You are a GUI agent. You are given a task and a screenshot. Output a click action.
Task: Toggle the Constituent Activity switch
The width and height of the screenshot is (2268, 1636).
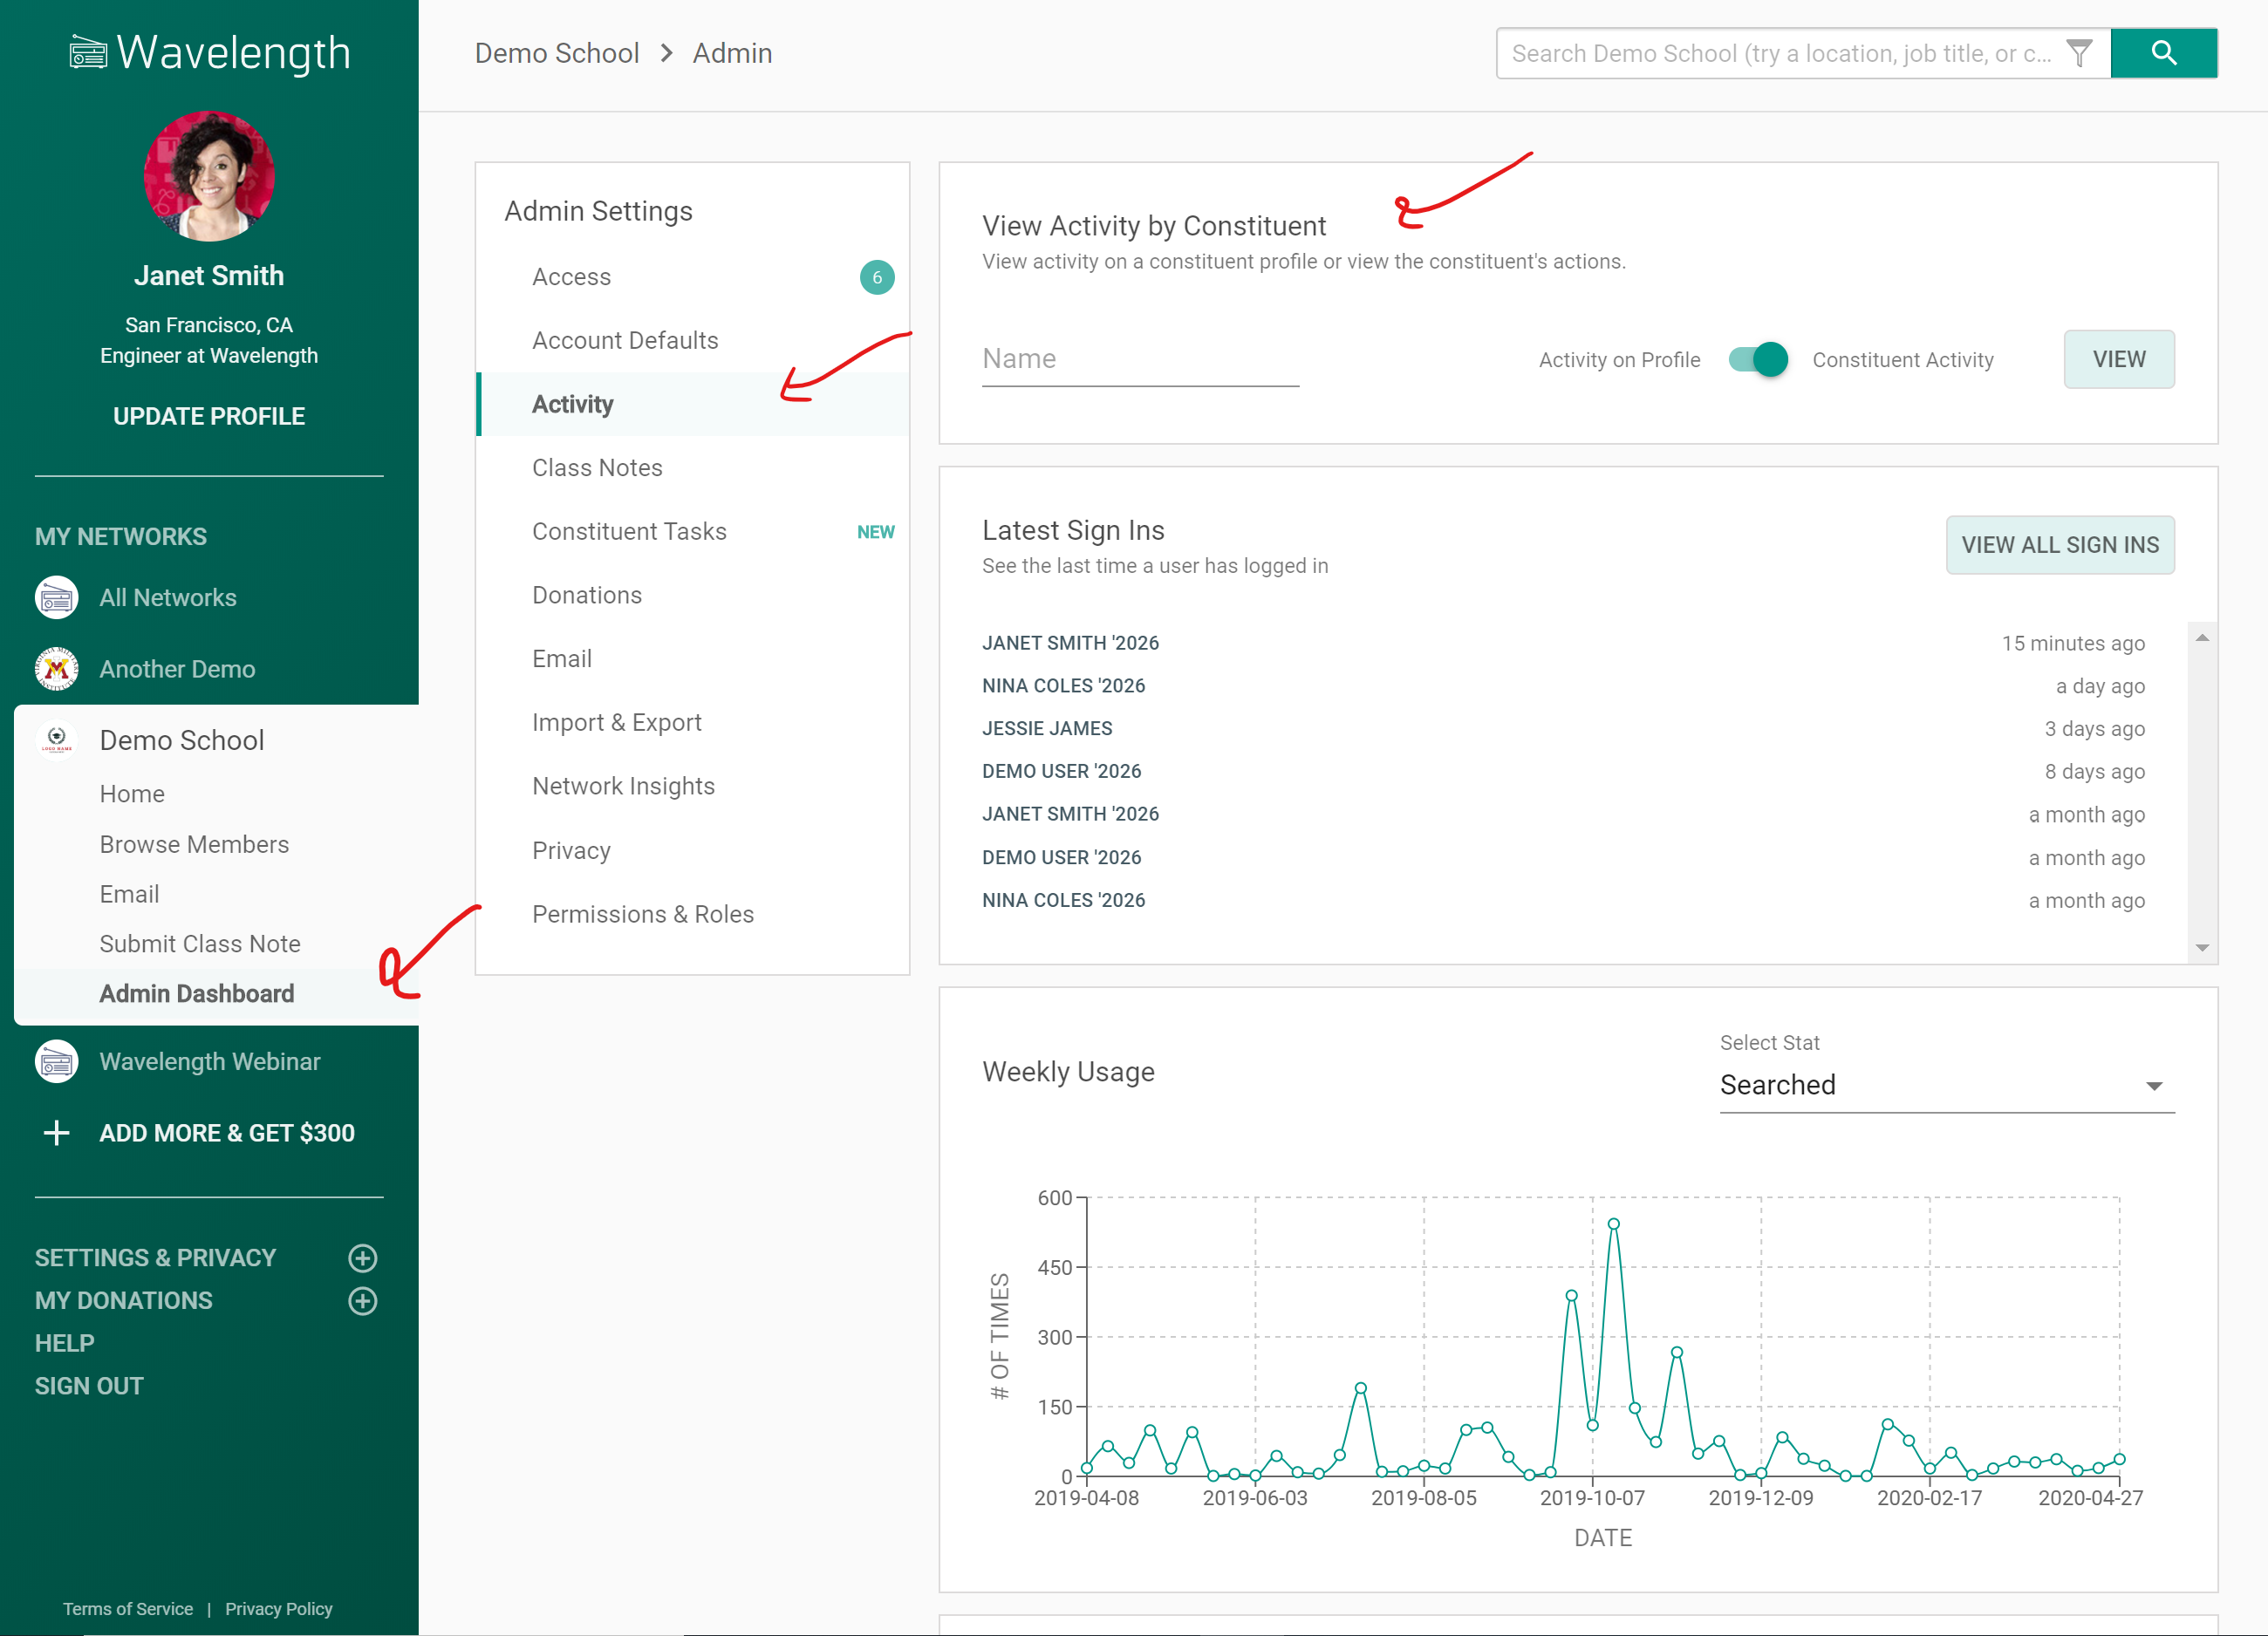click(1761, 359)
